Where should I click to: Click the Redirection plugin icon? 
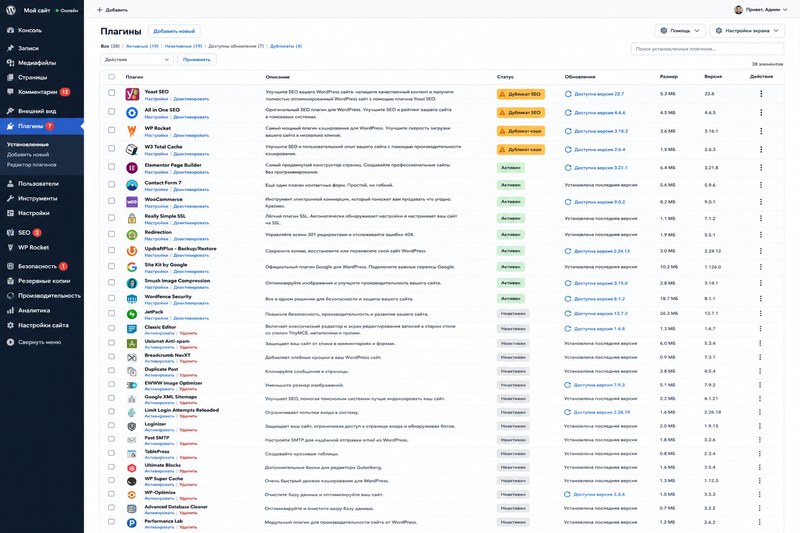132,235
